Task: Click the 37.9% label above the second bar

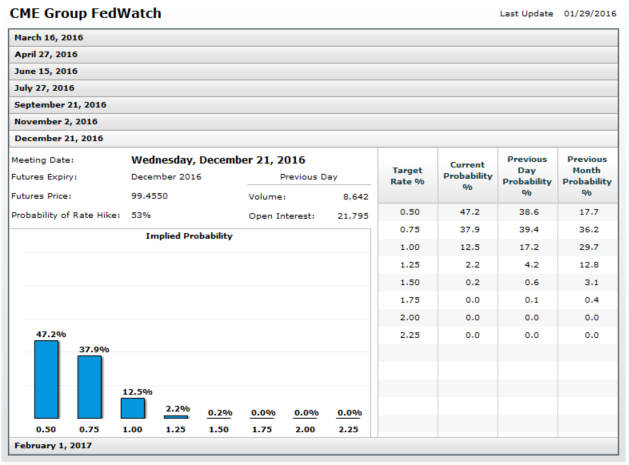Action: (x=94, y=349)
